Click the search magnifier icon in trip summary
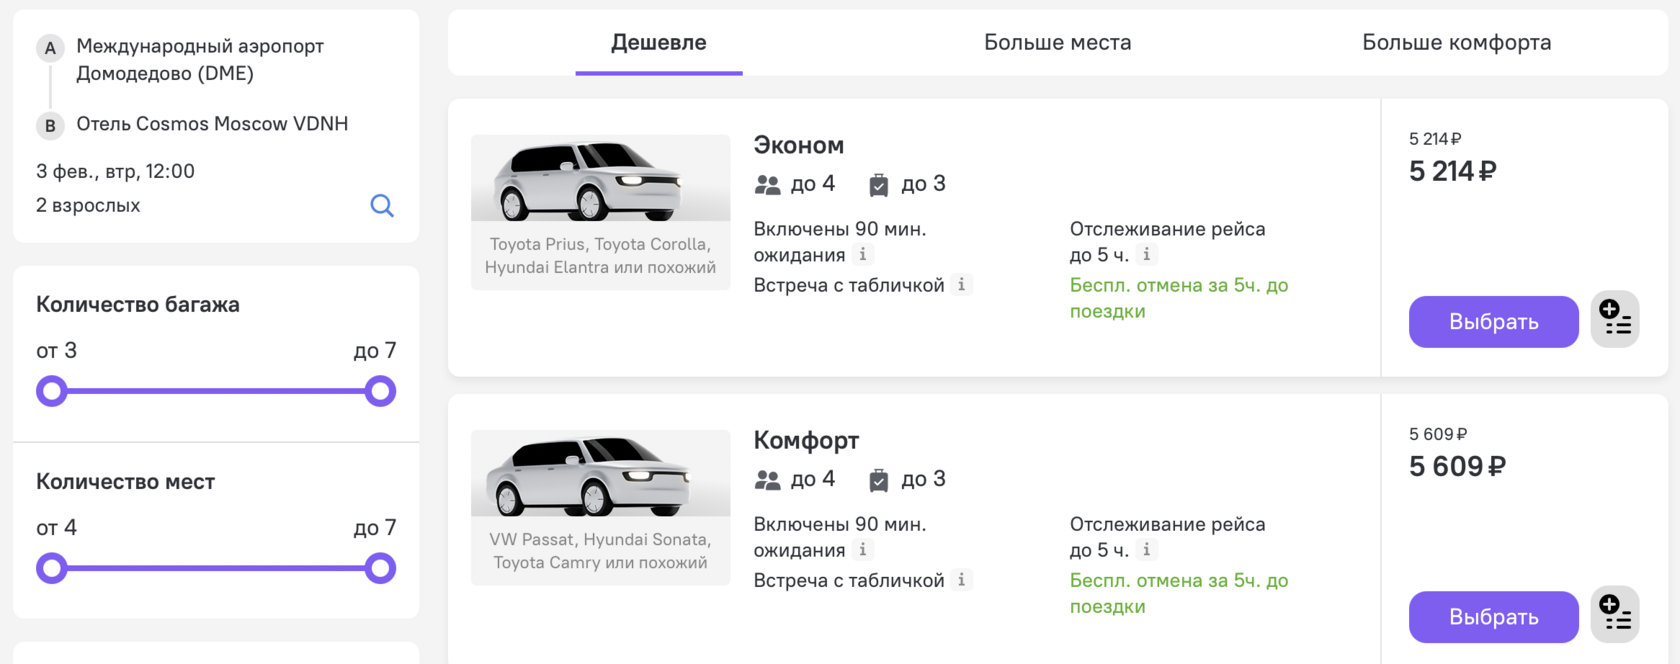The width and height of the screenshot is (1680, 664). [382, 206]
